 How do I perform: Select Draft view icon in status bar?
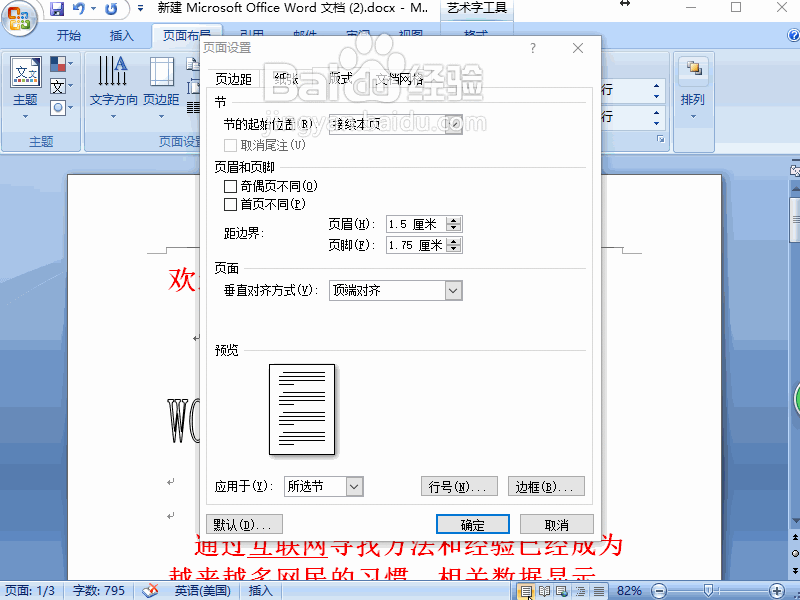click(599, 591)
